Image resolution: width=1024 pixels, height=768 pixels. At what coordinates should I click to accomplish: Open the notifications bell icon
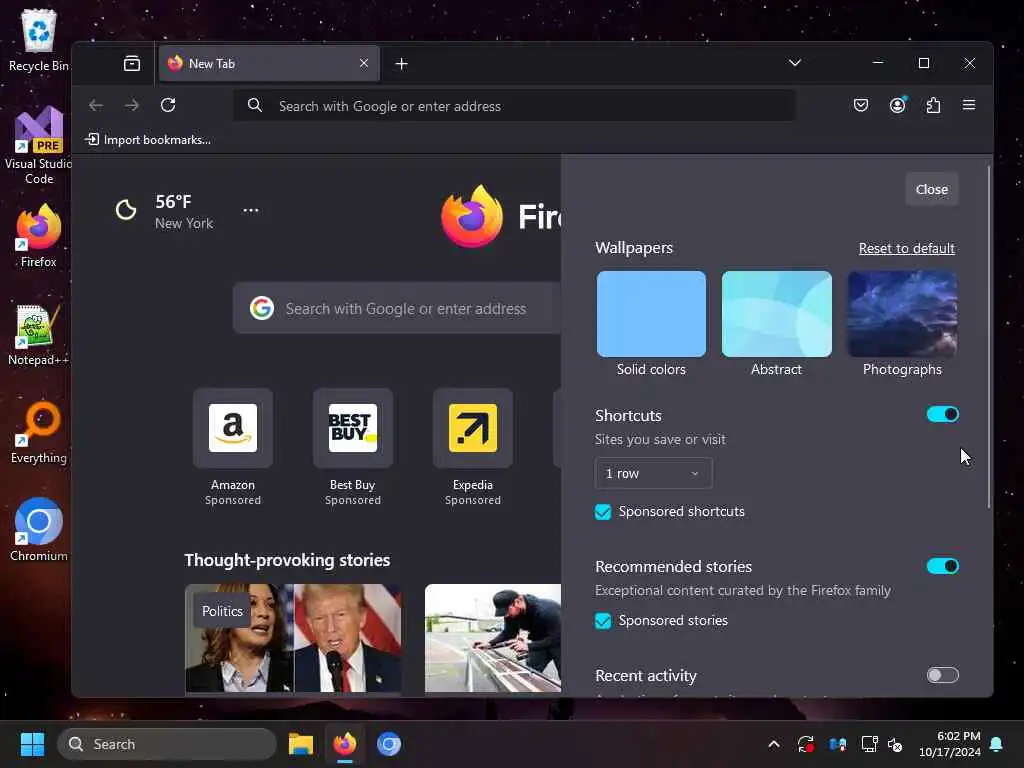(x=997, y=744)
